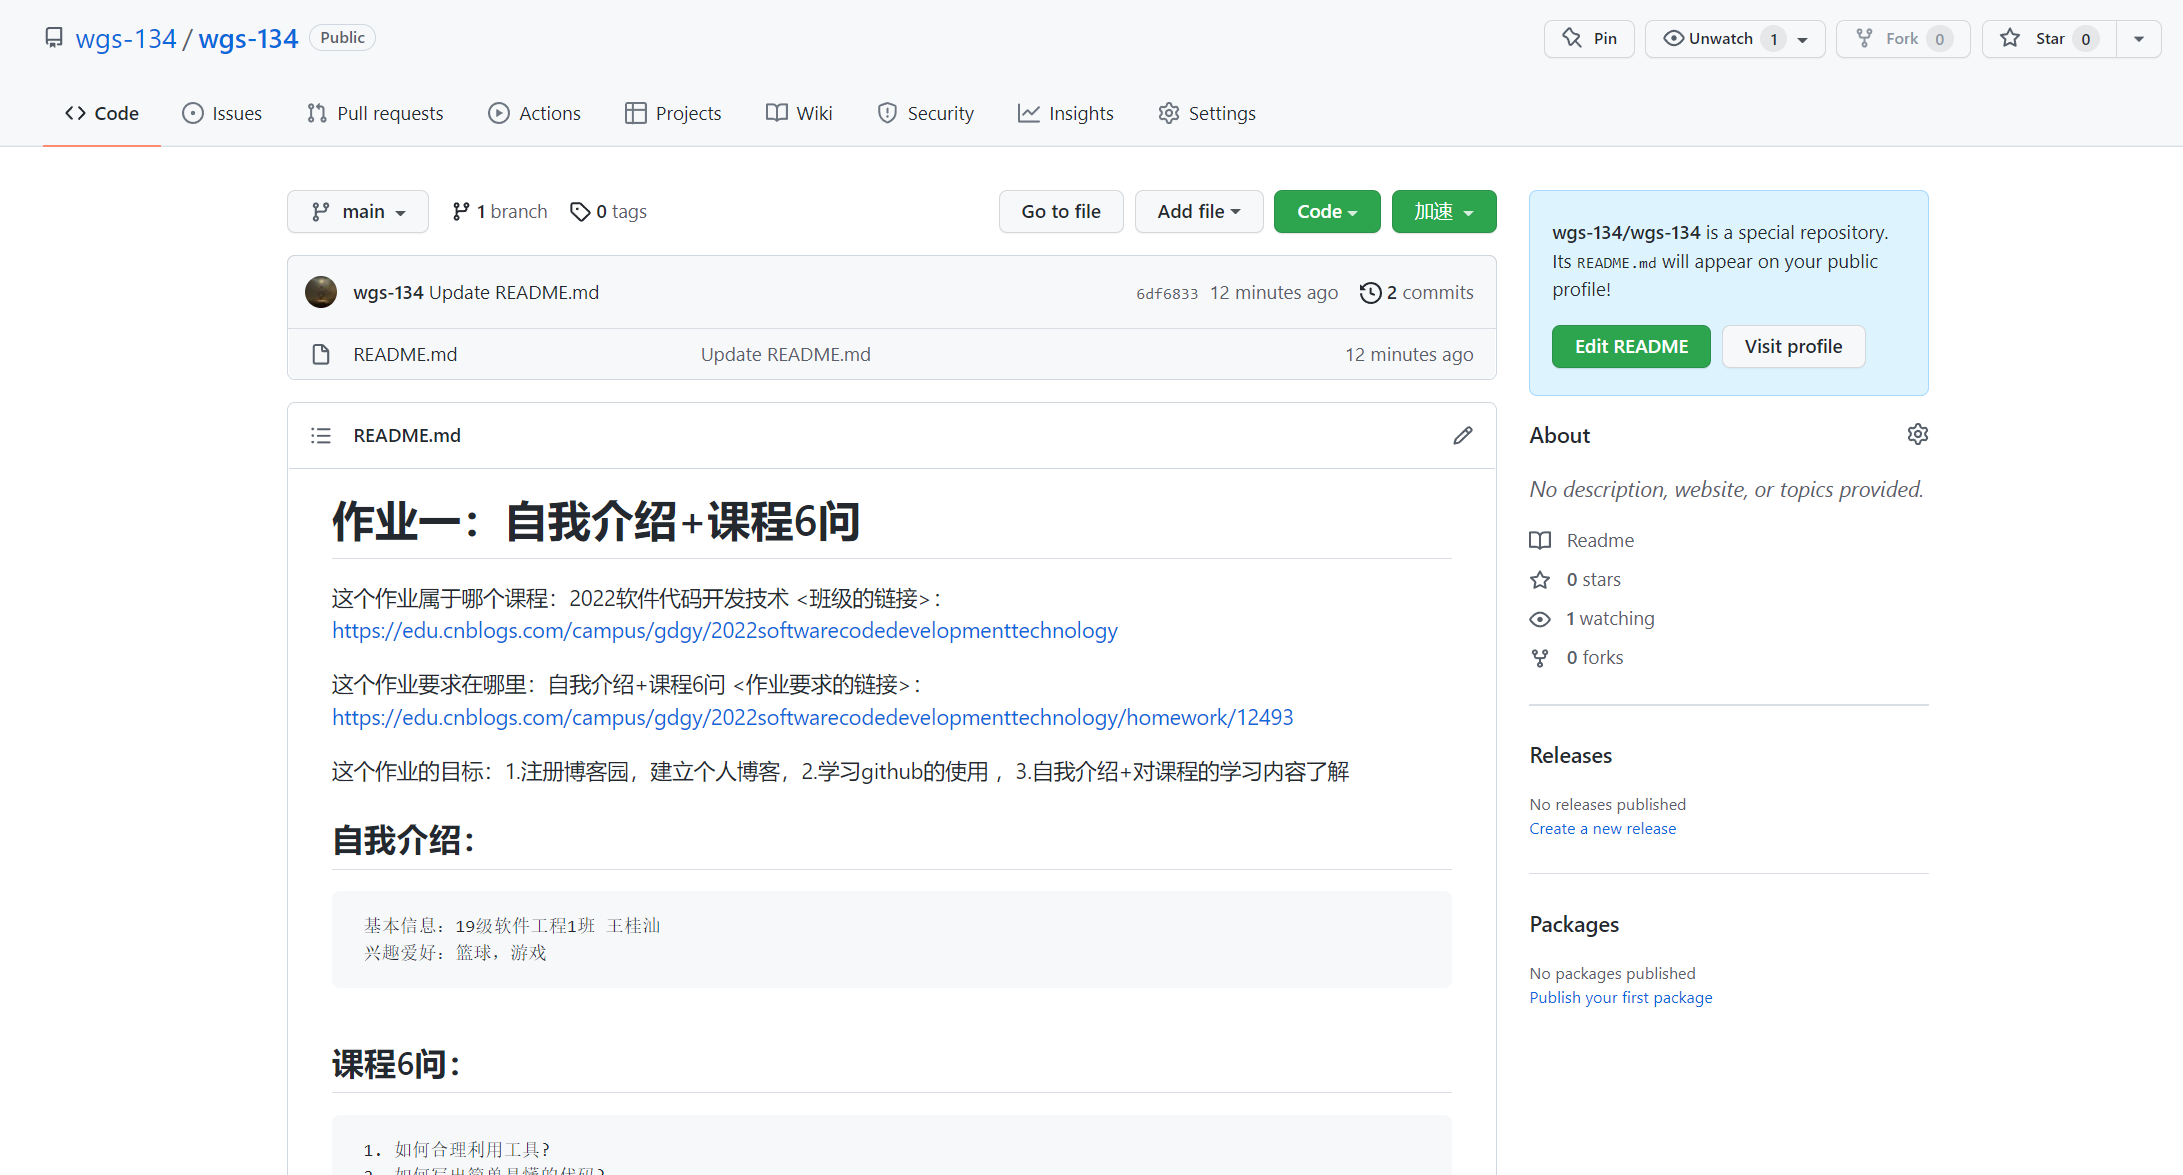Click the README table of contents icon

(320, 435)
